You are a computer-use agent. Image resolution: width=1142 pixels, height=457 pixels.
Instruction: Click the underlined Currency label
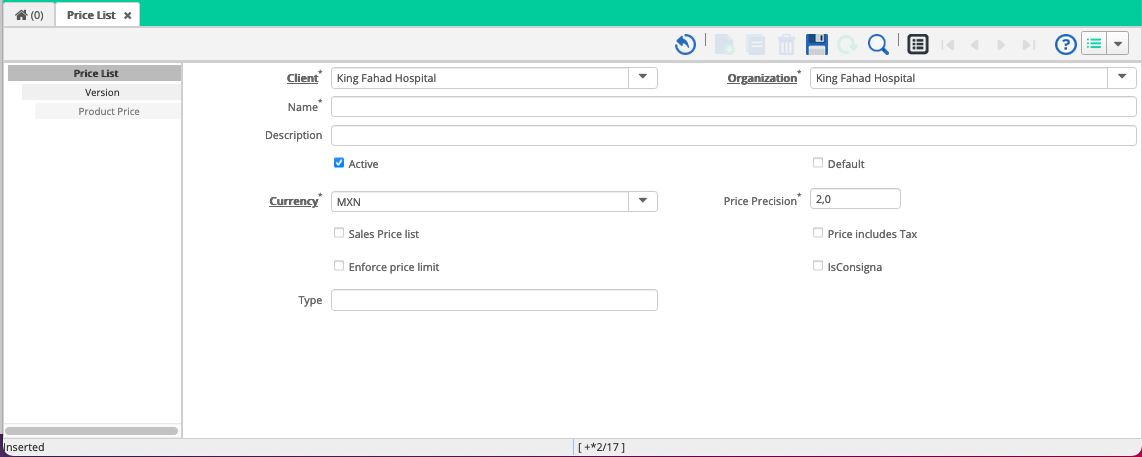294,201
